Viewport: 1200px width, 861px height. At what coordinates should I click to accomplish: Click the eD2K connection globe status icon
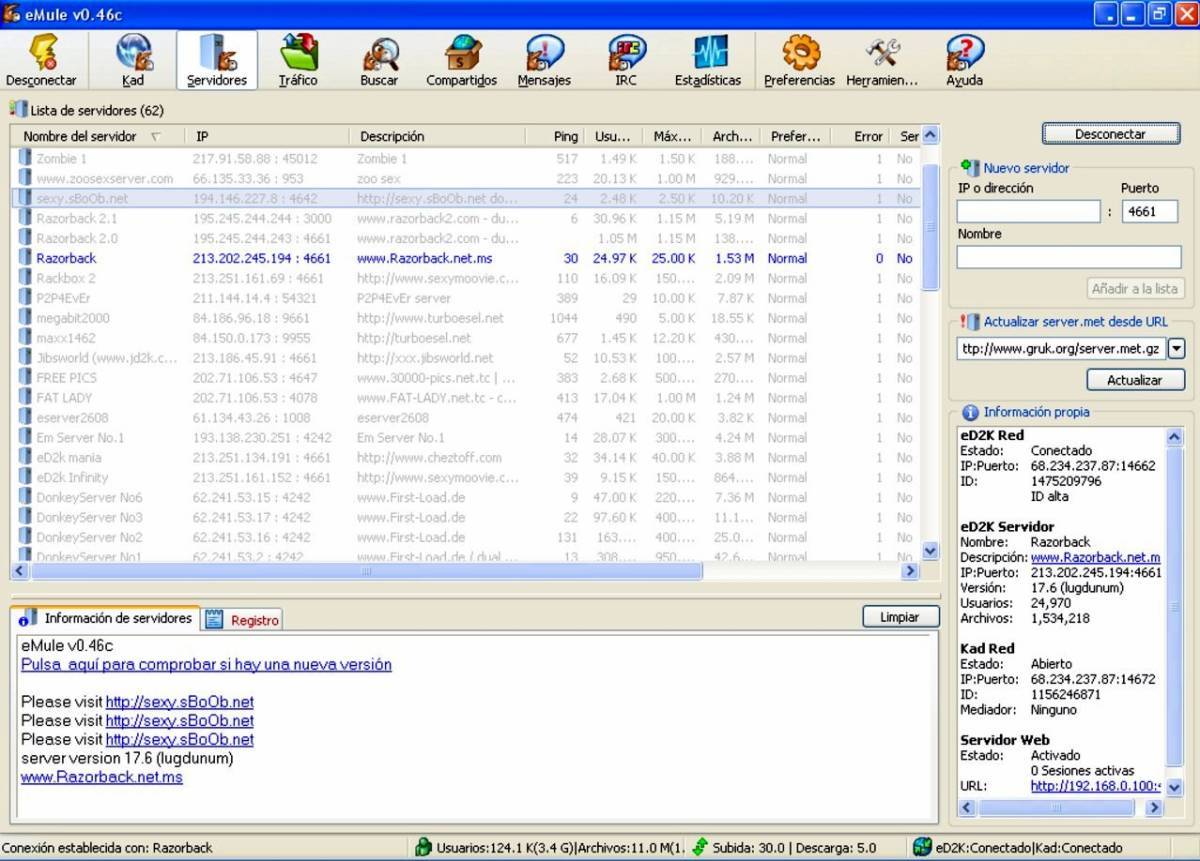point(922,848)
